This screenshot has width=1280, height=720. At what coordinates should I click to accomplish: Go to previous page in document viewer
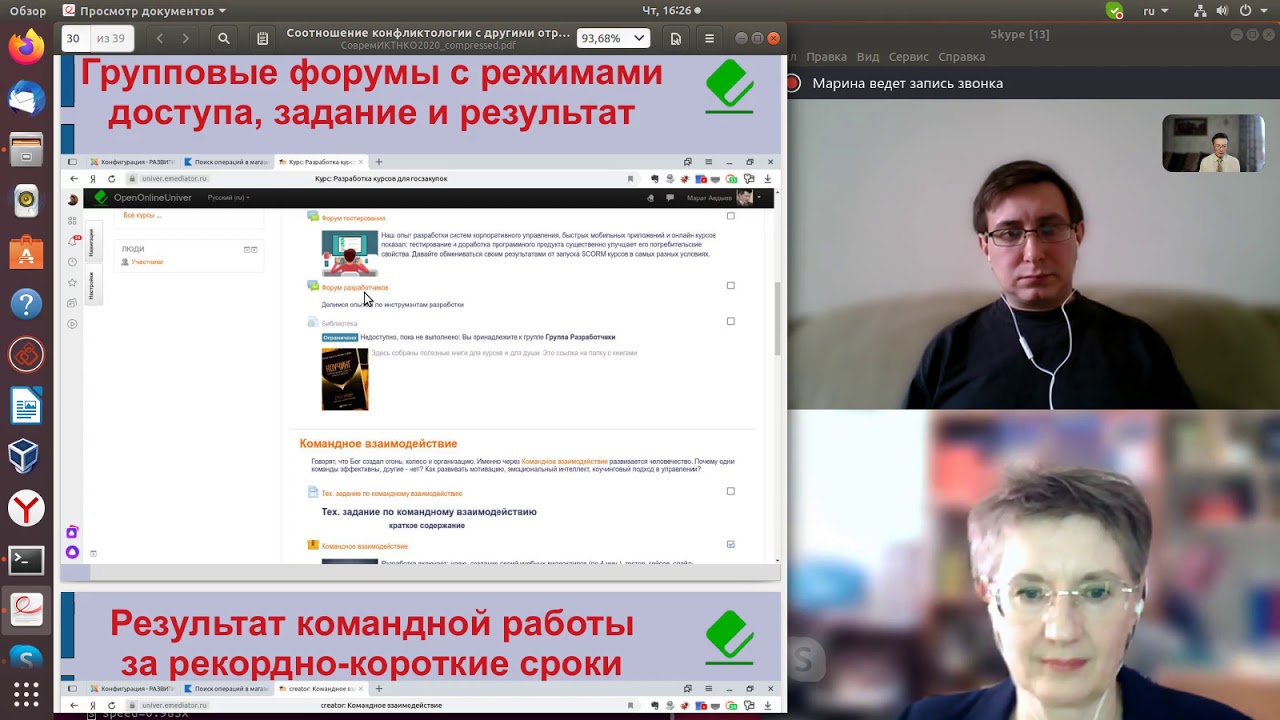160,39
